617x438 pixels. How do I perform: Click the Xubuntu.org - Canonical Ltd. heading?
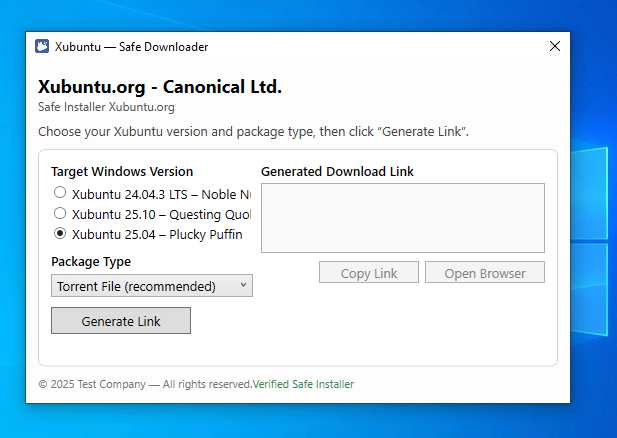pos(160,87)
